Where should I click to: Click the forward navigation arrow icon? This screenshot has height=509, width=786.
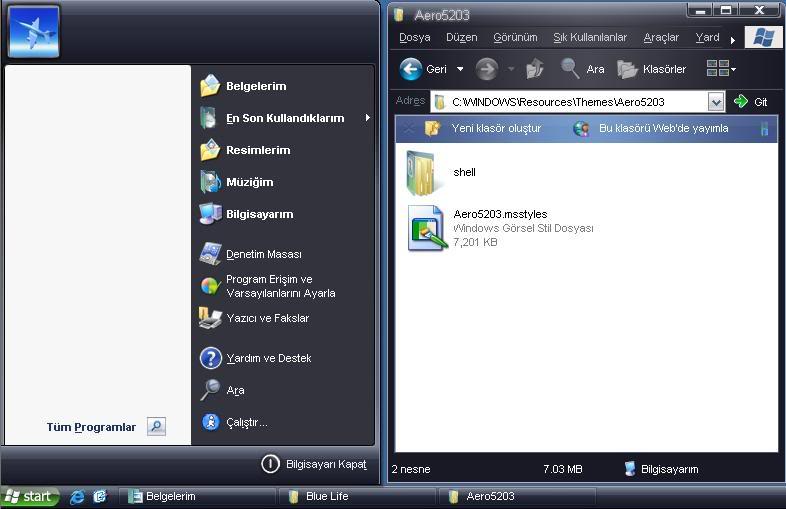(x=486, y=69)
